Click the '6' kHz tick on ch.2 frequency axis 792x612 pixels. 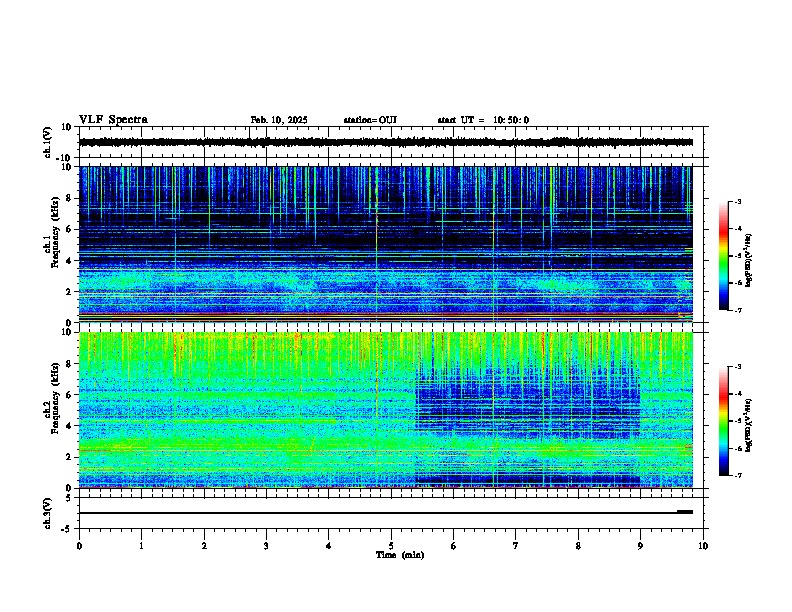[x=69, y=395]
